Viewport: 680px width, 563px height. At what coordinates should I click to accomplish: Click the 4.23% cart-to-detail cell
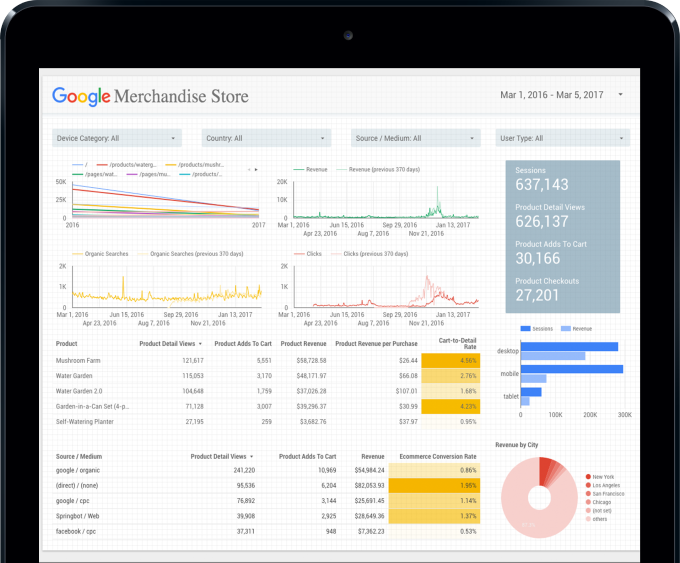(451, 406)
